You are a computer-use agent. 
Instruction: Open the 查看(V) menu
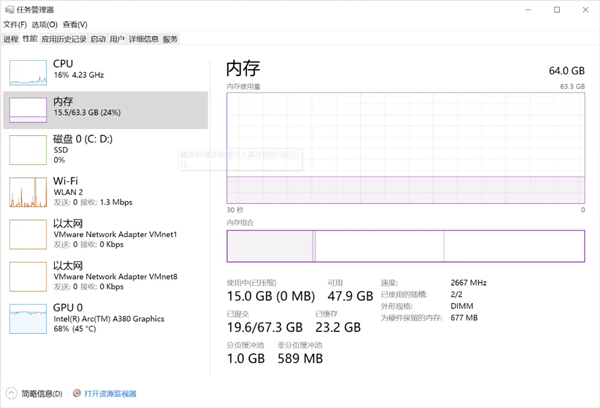point(75,24)
